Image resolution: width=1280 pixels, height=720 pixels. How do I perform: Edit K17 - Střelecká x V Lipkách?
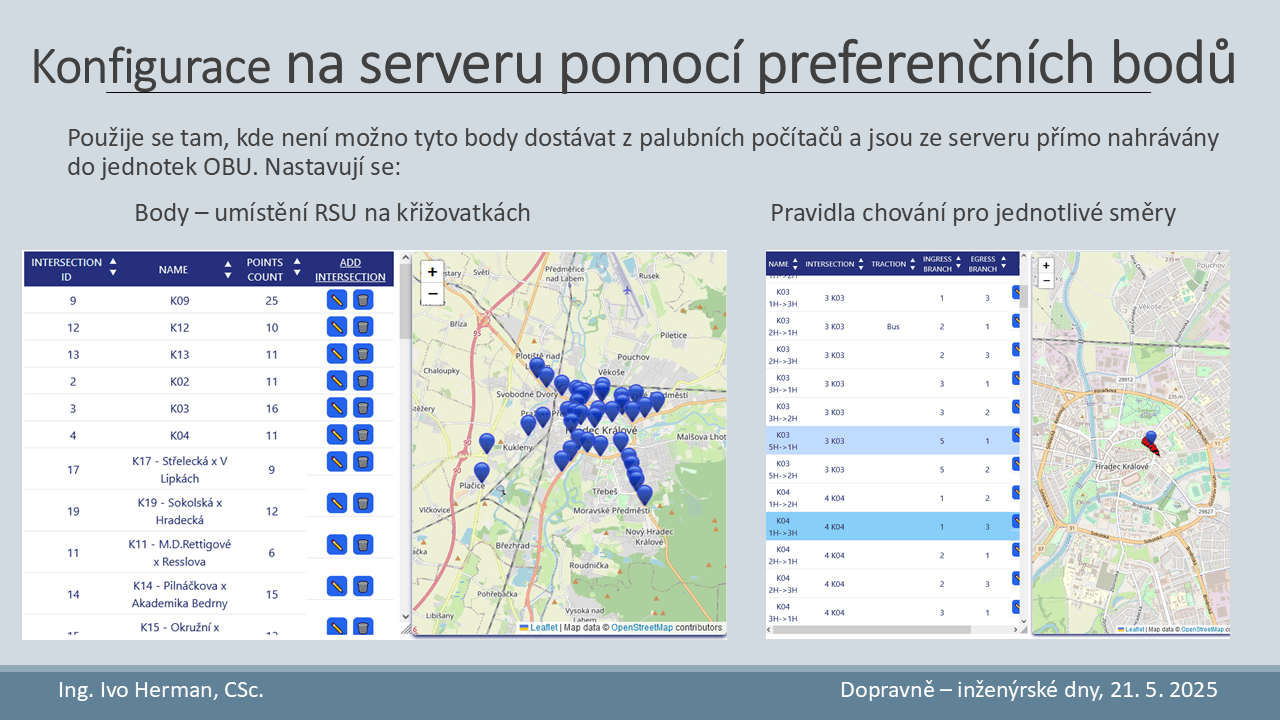click(337, 462)
